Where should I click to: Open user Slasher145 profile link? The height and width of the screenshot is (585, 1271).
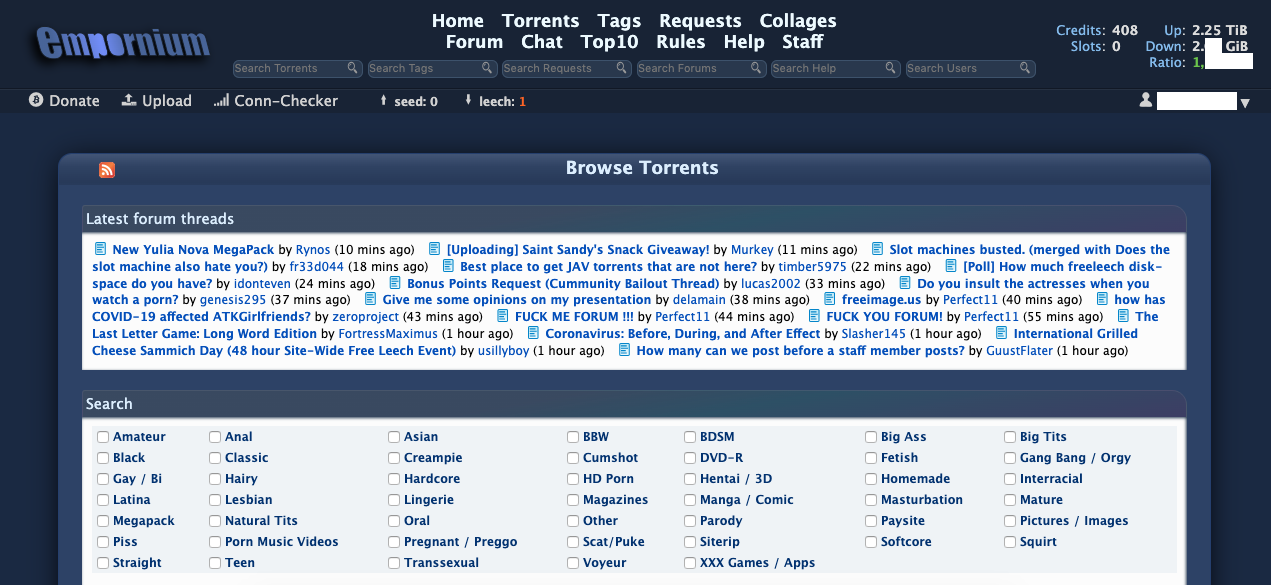tap(873, 334)
